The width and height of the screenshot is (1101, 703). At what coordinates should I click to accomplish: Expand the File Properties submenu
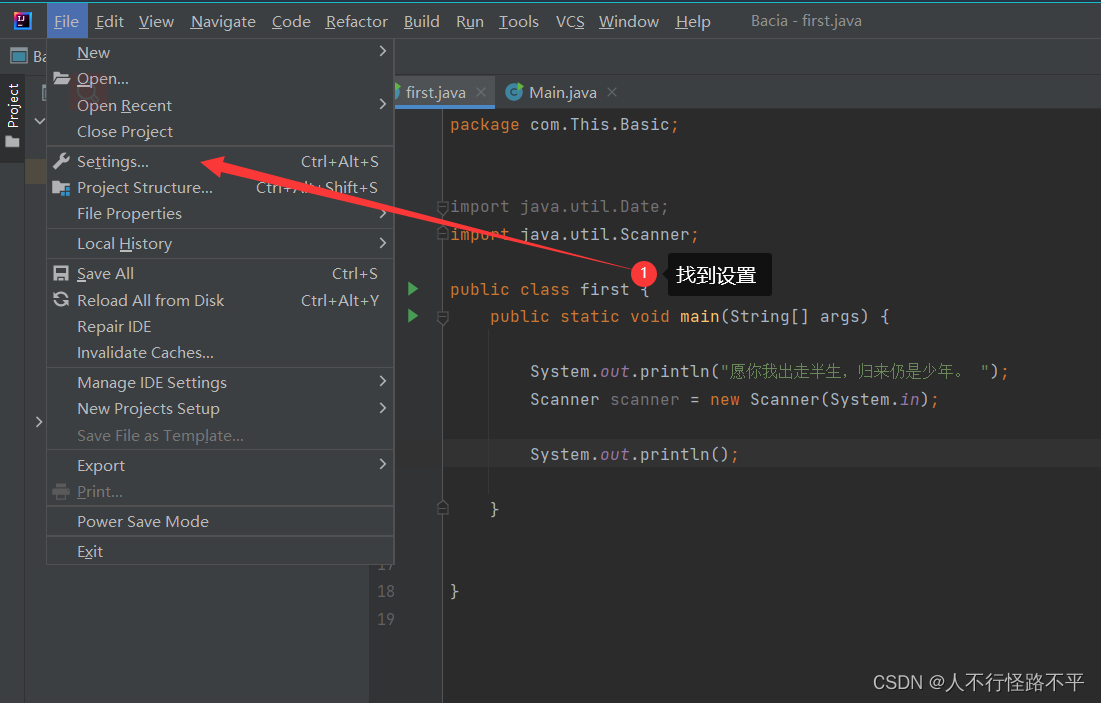(383, 213)
